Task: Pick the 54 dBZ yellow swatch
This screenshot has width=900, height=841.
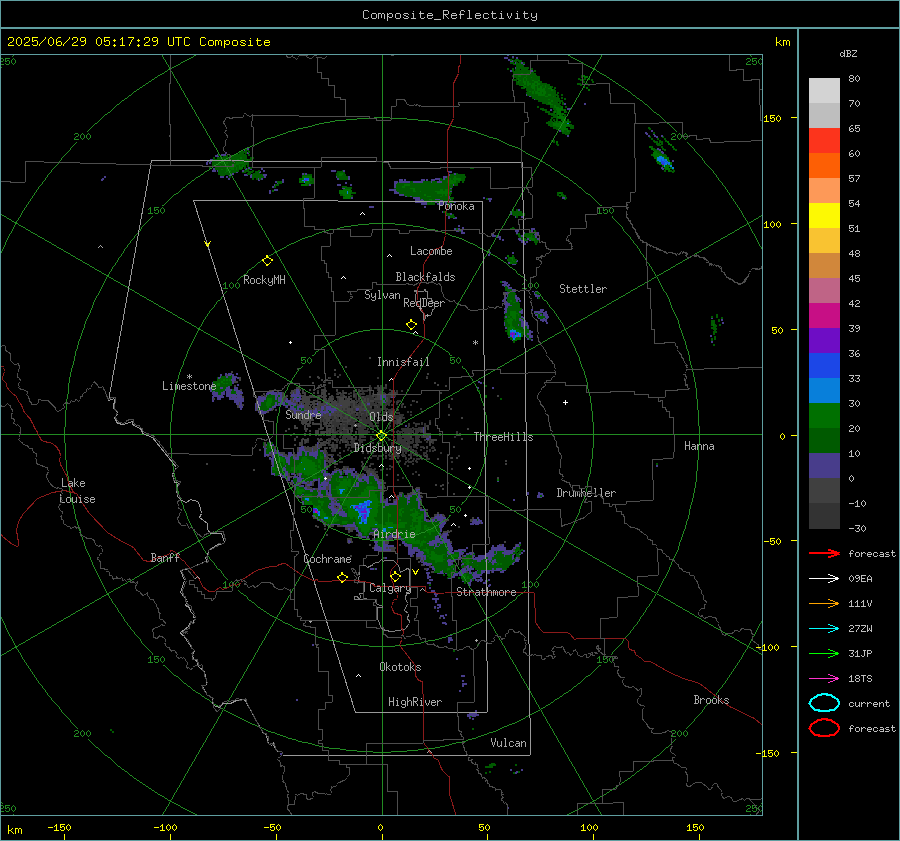Action: [x=824, y=215]
